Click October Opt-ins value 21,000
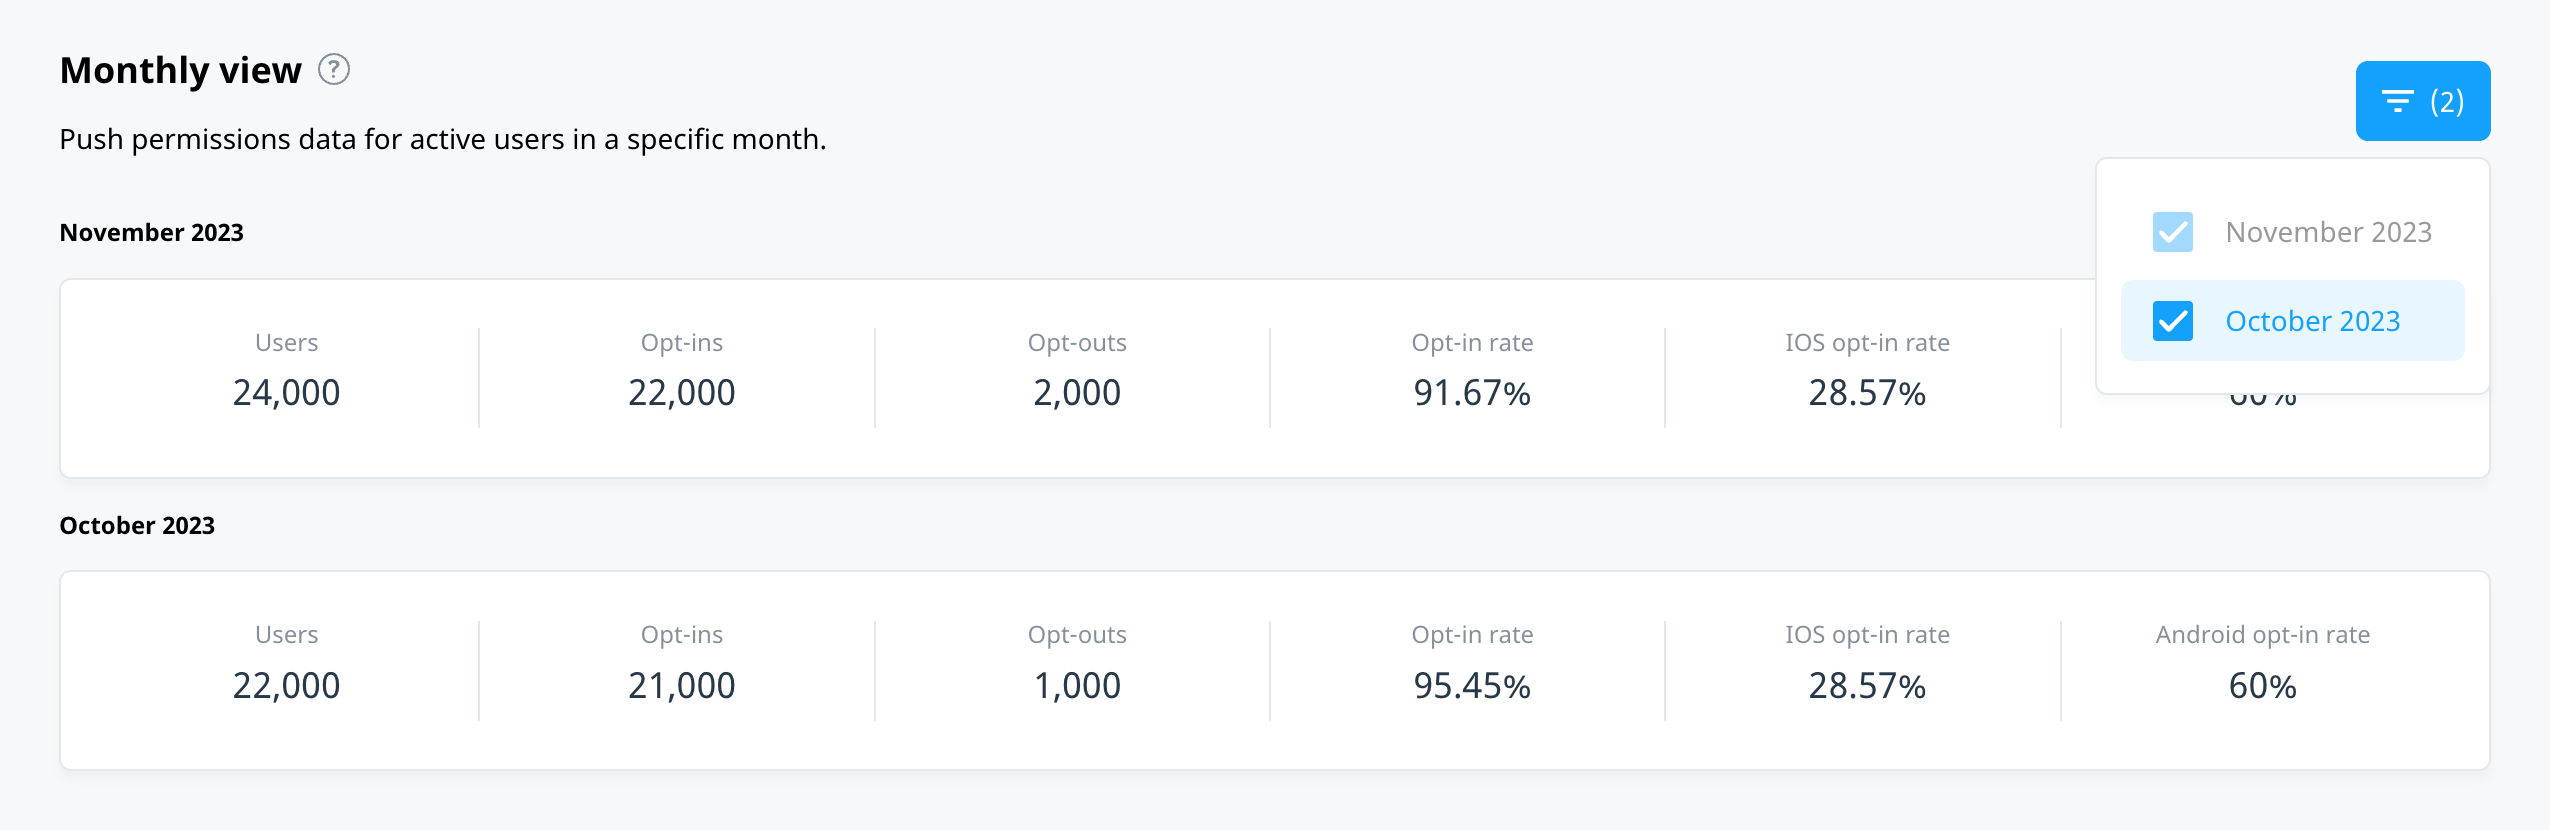2550x830 pixels. (681, 685)
